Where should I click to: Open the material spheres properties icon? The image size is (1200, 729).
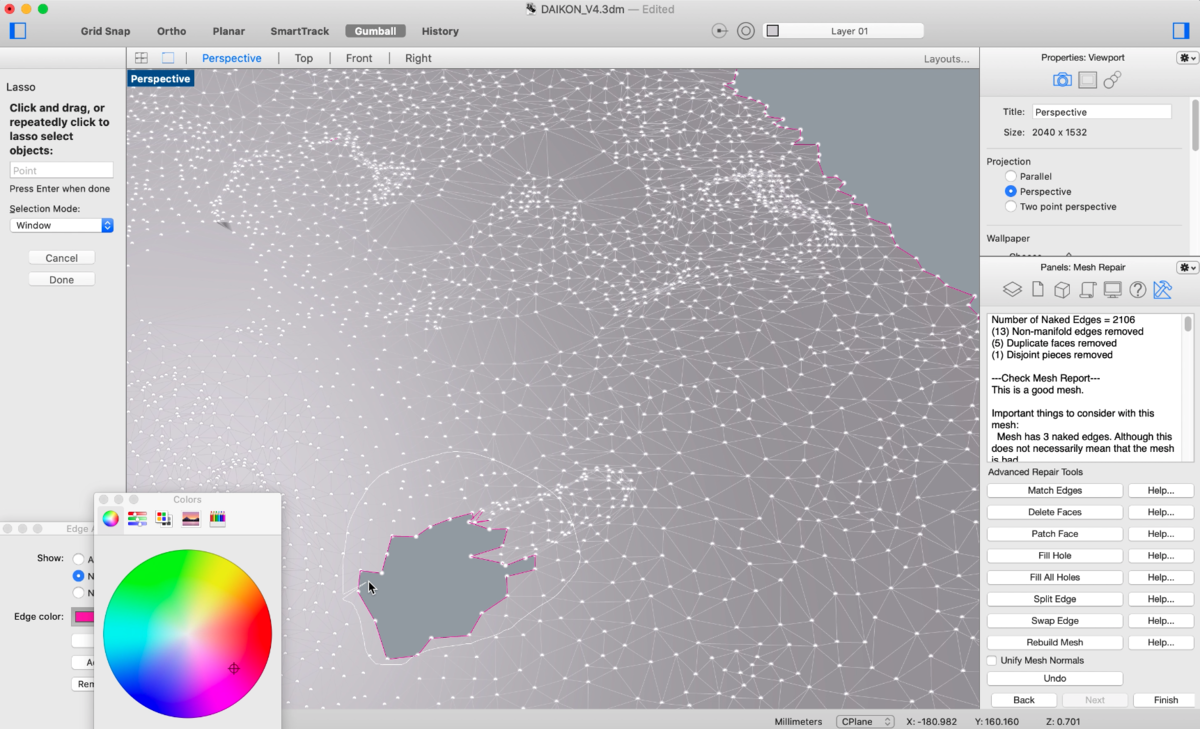[1112, 80]
